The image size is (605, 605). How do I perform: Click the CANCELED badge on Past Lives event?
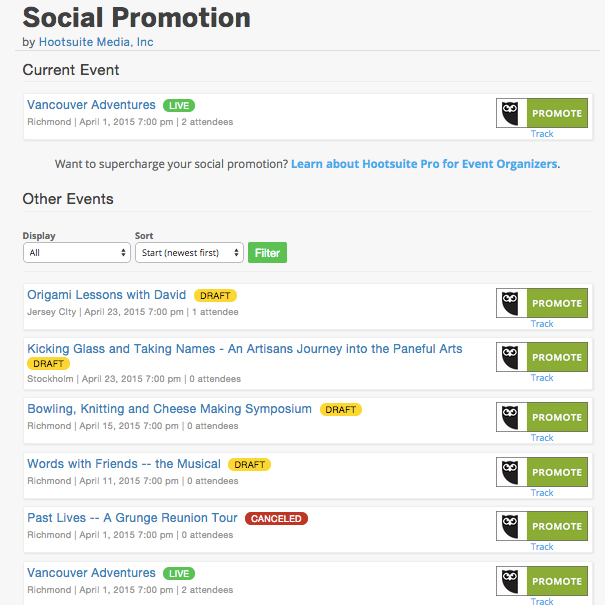(276, 519)
